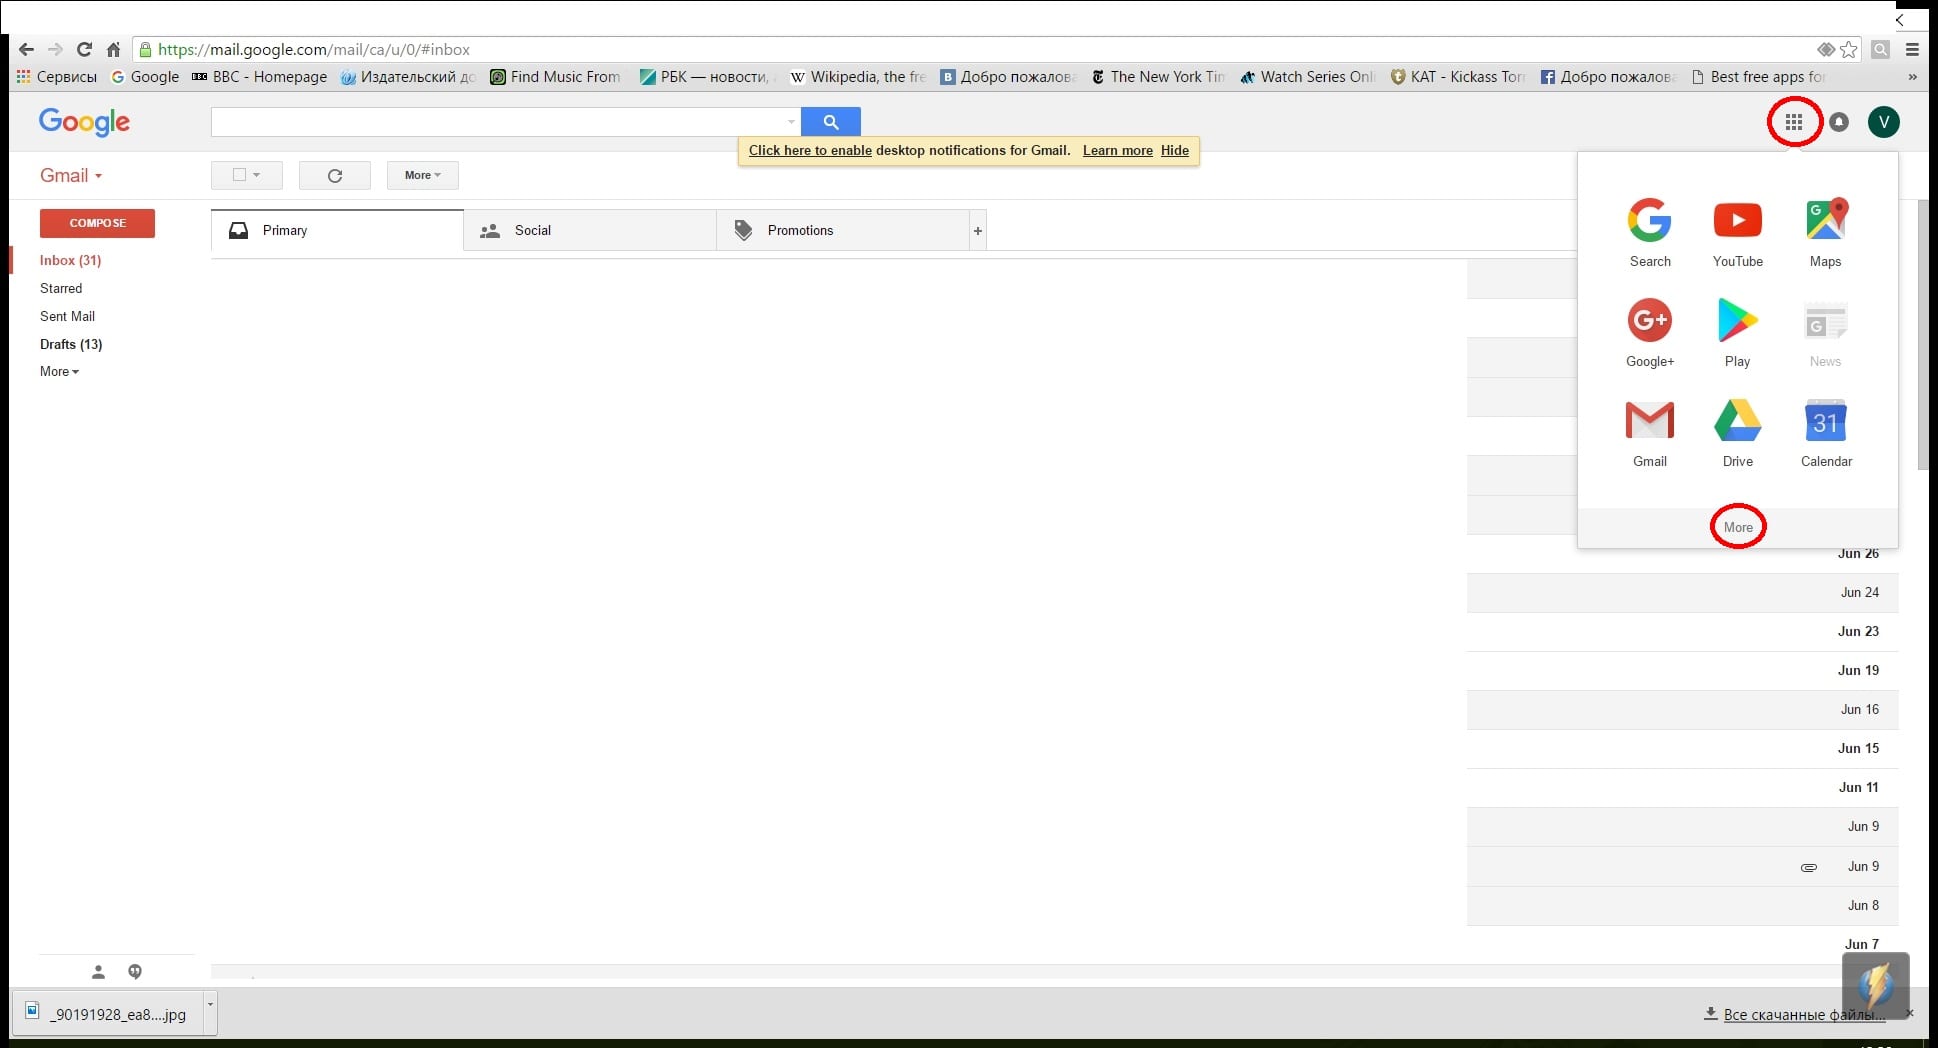Expand the Gmail dropdown label

tap(70, 175)
